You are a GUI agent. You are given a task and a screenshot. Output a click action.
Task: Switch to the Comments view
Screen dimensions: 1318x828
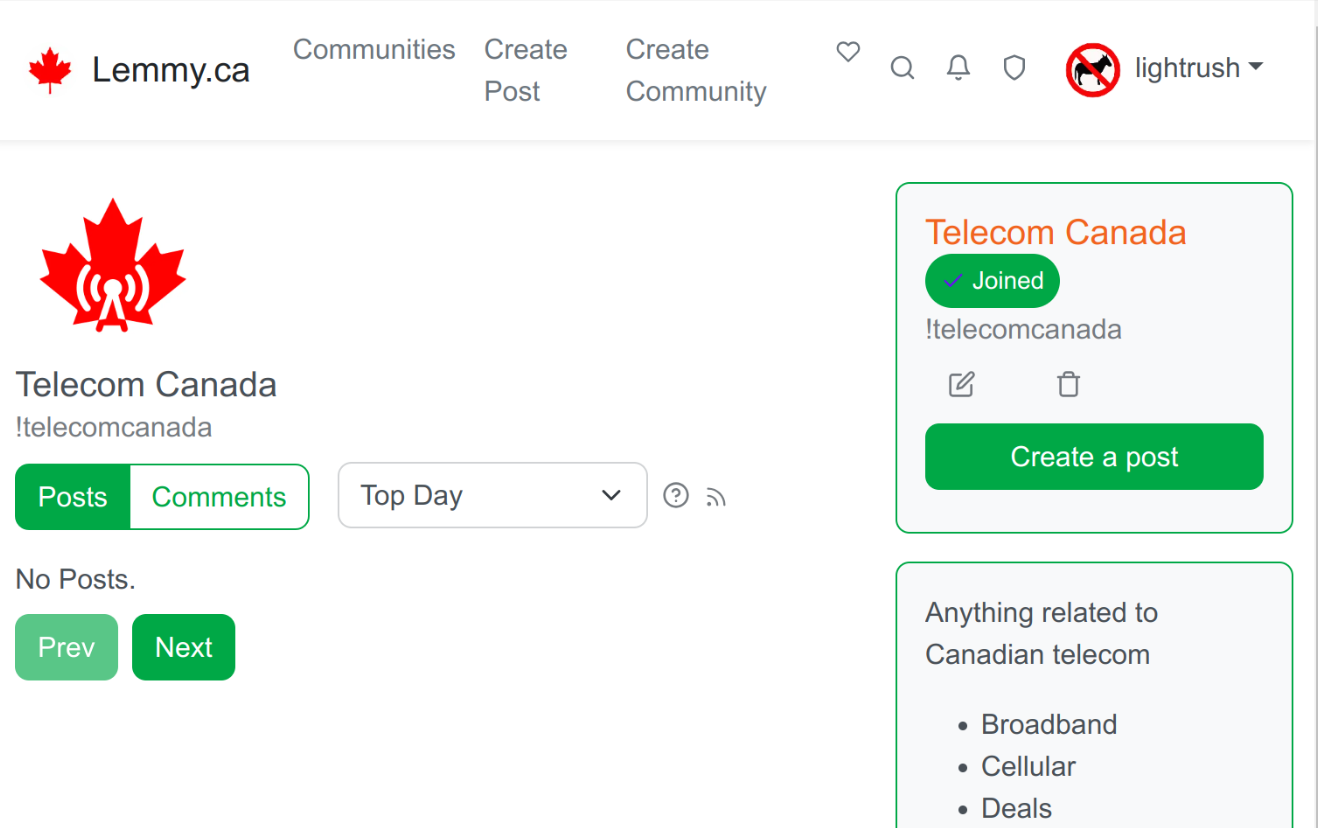click(219, 496)
